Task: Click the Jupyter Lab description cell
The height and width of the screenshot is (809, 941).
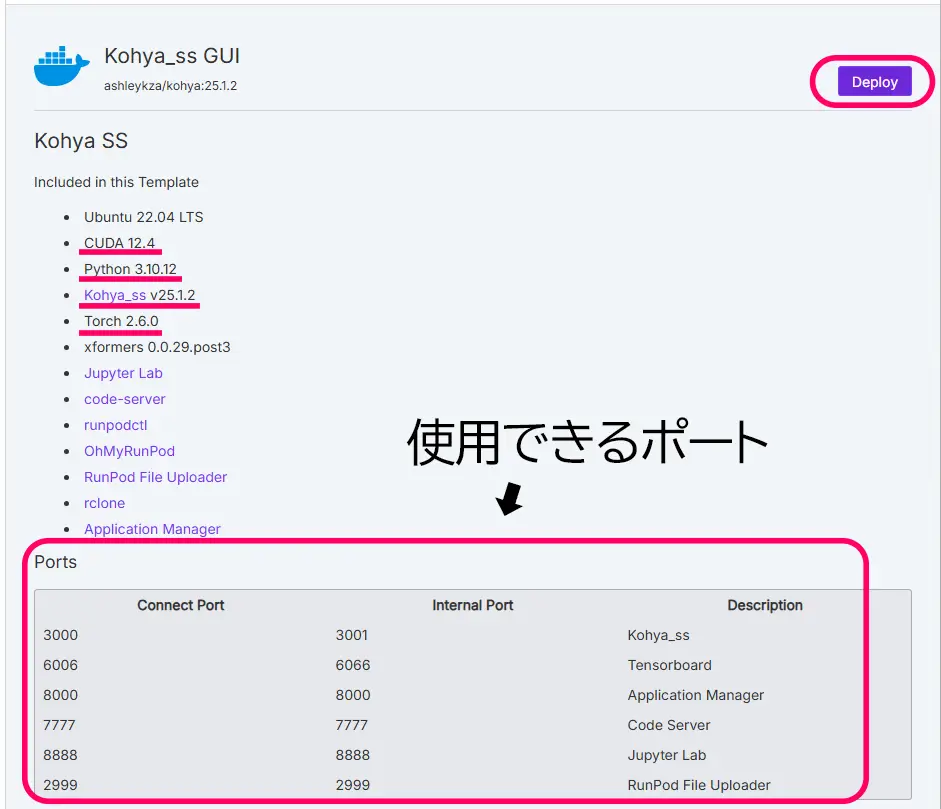Action: tap(667, 755)
